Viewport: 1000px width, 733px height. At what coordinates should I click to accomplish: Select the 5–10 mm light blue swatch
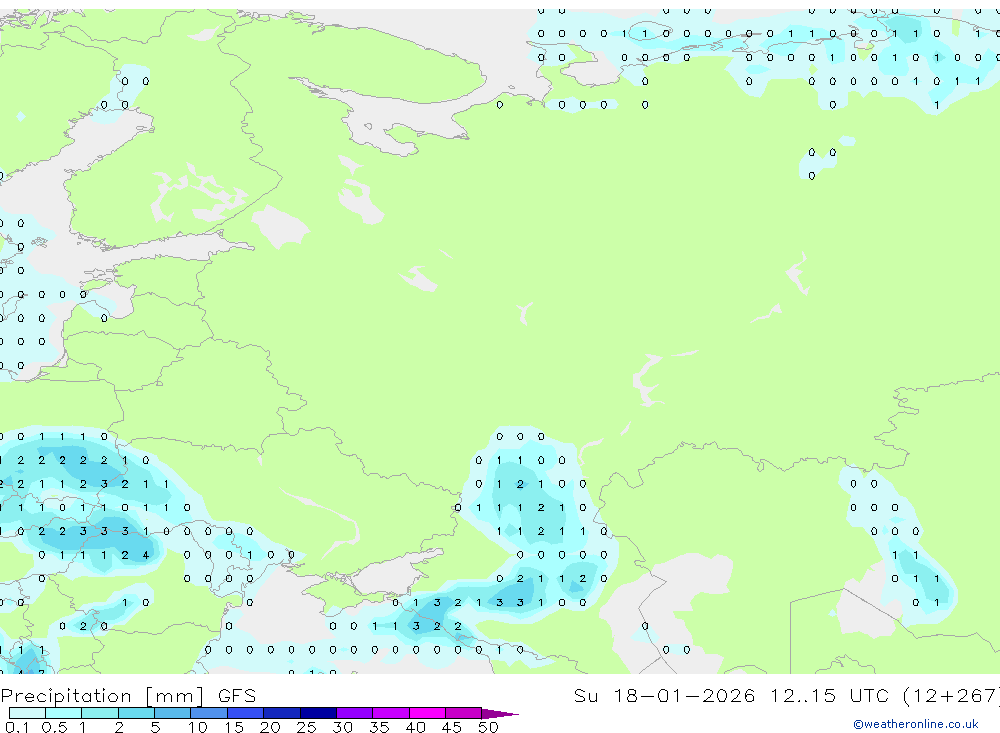(x=172, y=713)
